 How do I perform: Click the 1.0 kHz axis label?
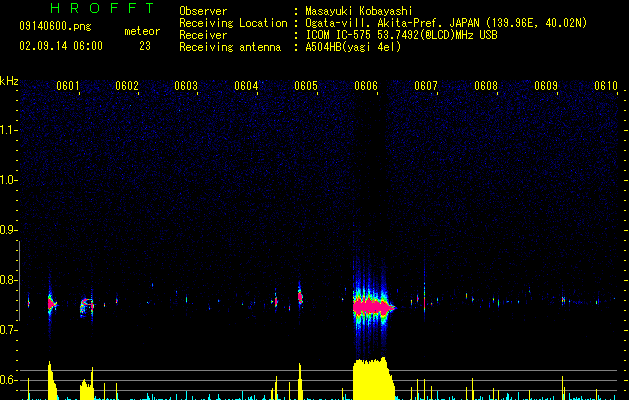coord(9,180)
